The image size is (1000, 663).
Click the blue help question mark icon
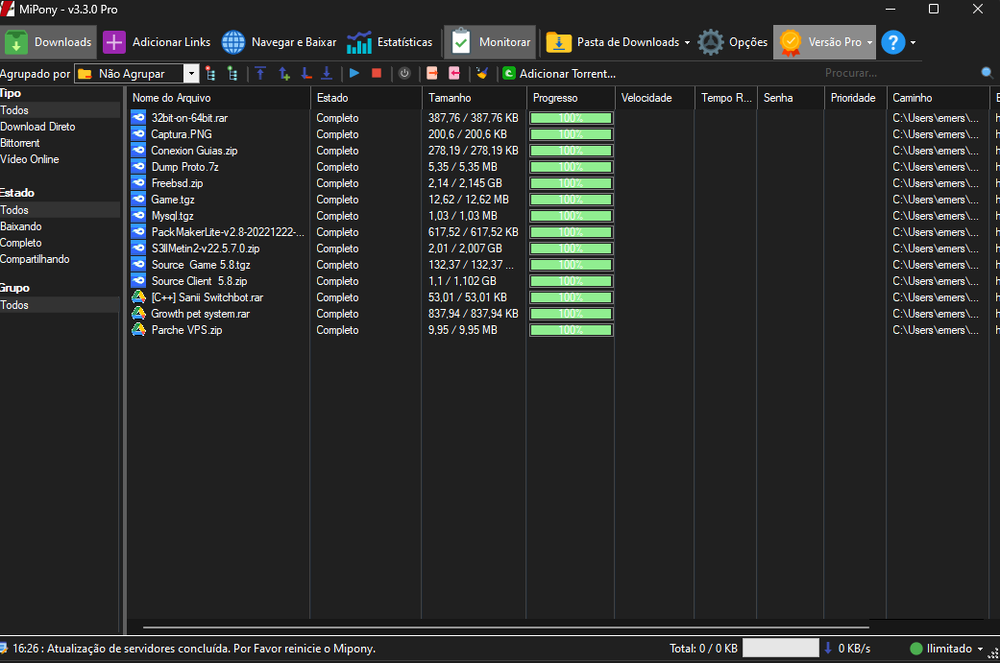tap(893, 42)
